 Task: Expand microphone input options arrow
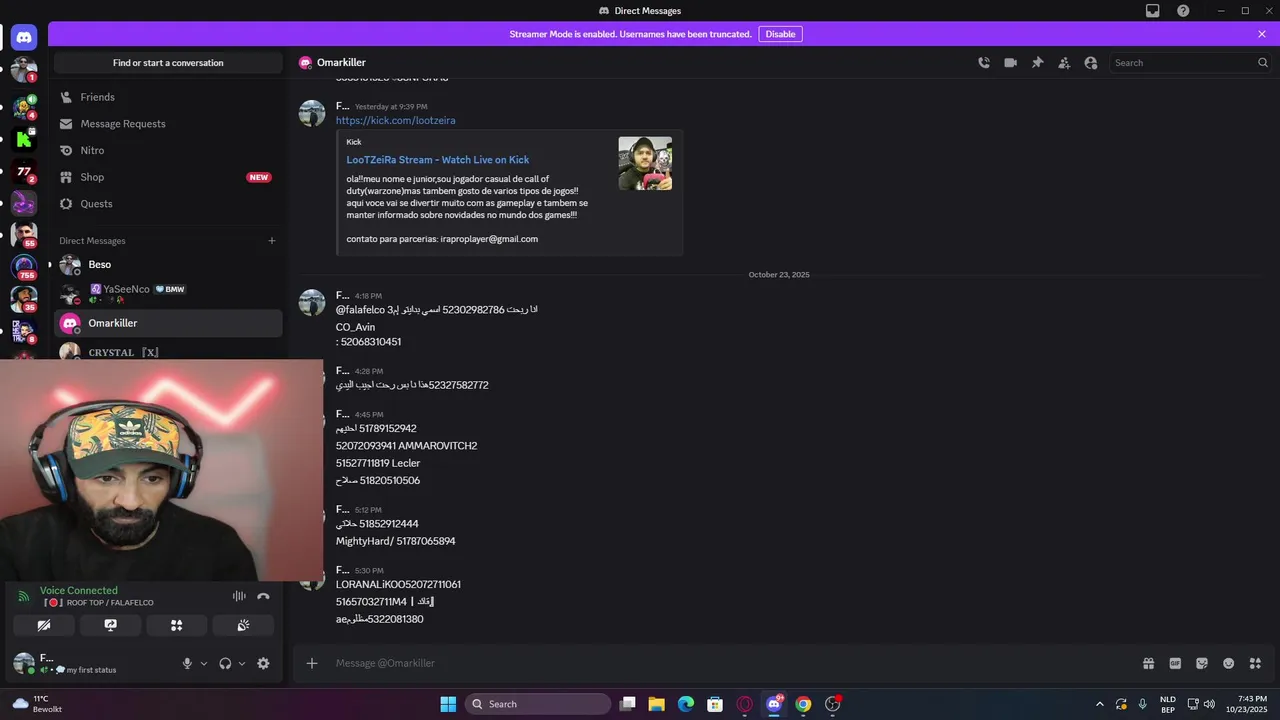[204, 663]
